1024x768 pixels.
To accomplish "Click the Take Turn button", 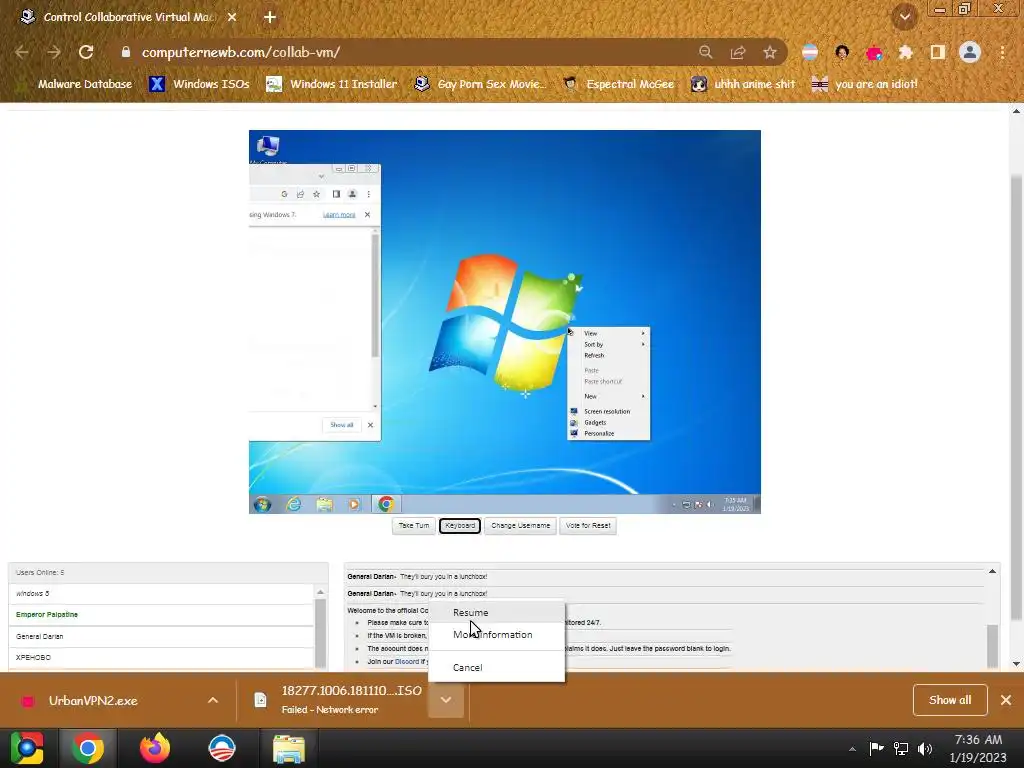I will pos(413,526).
